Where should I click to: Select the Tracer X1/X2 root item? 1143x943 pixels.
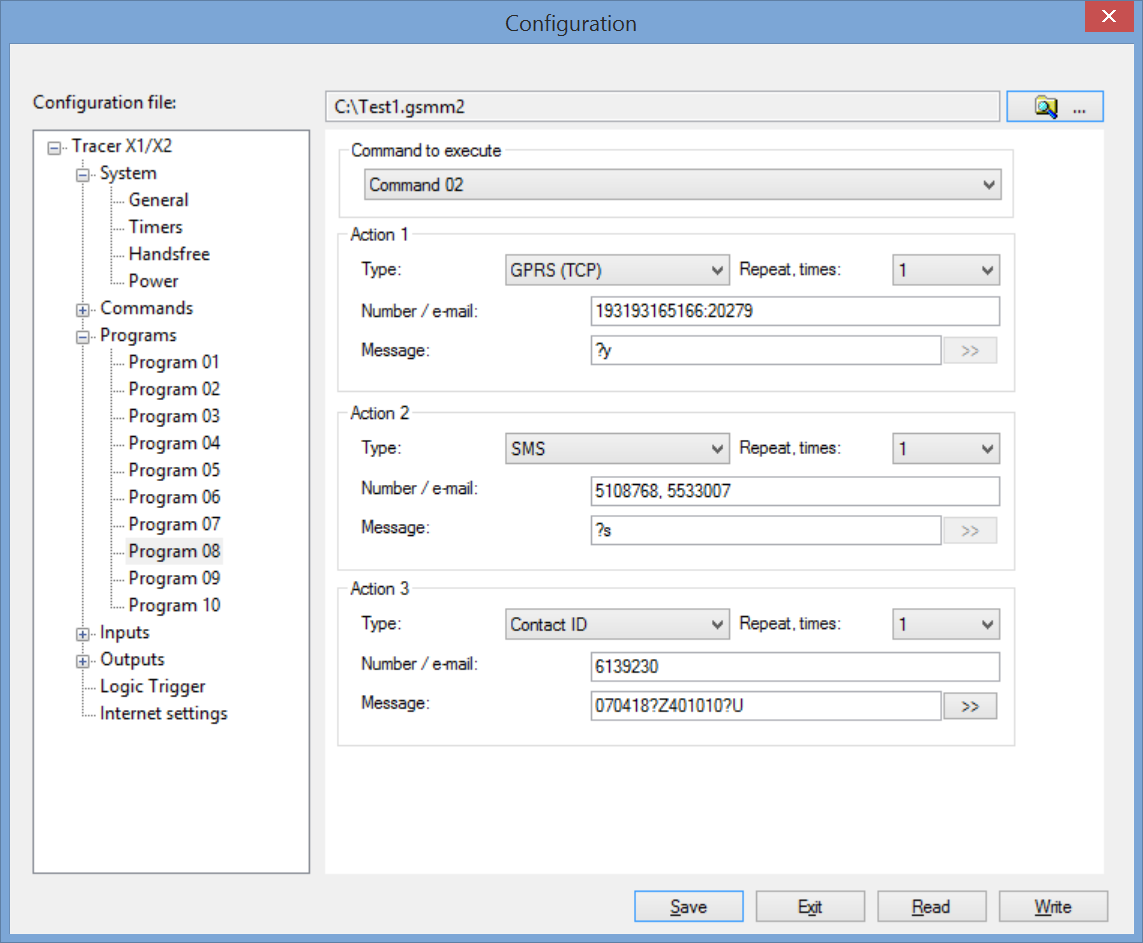[121, 146]
